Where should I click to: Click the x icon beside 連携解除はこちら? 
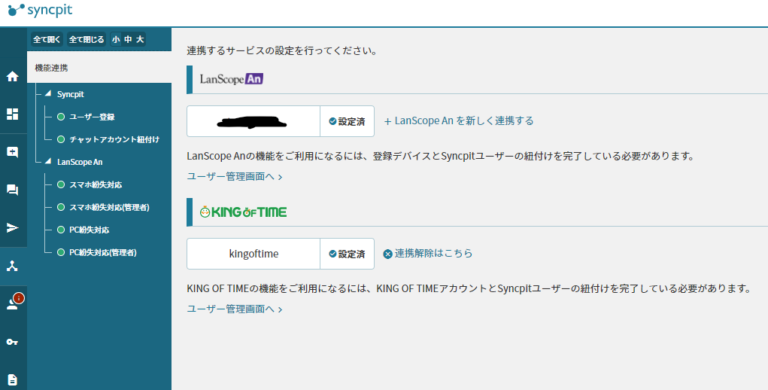(x=387, y=254)
